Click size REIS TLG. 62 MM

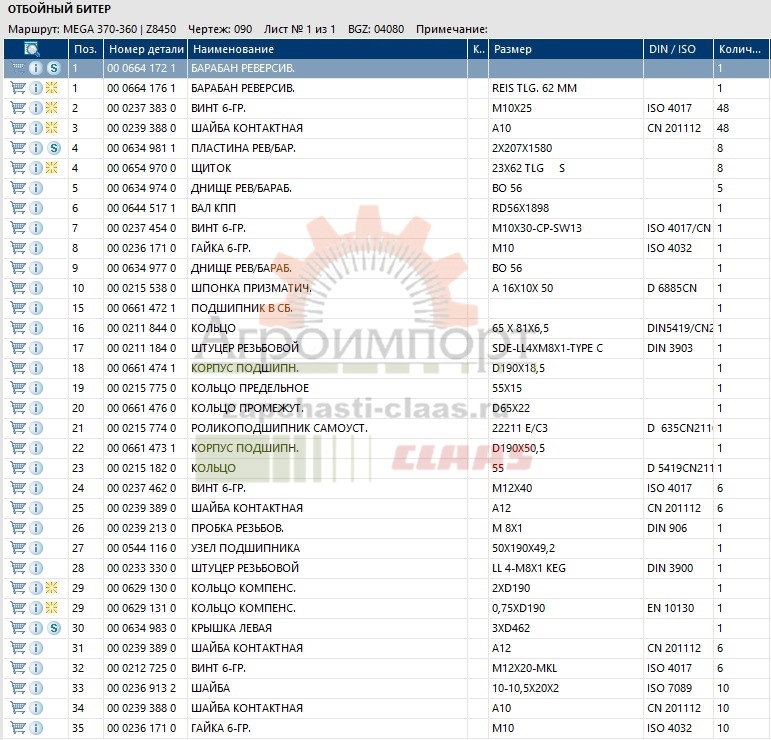click(534, 88)
